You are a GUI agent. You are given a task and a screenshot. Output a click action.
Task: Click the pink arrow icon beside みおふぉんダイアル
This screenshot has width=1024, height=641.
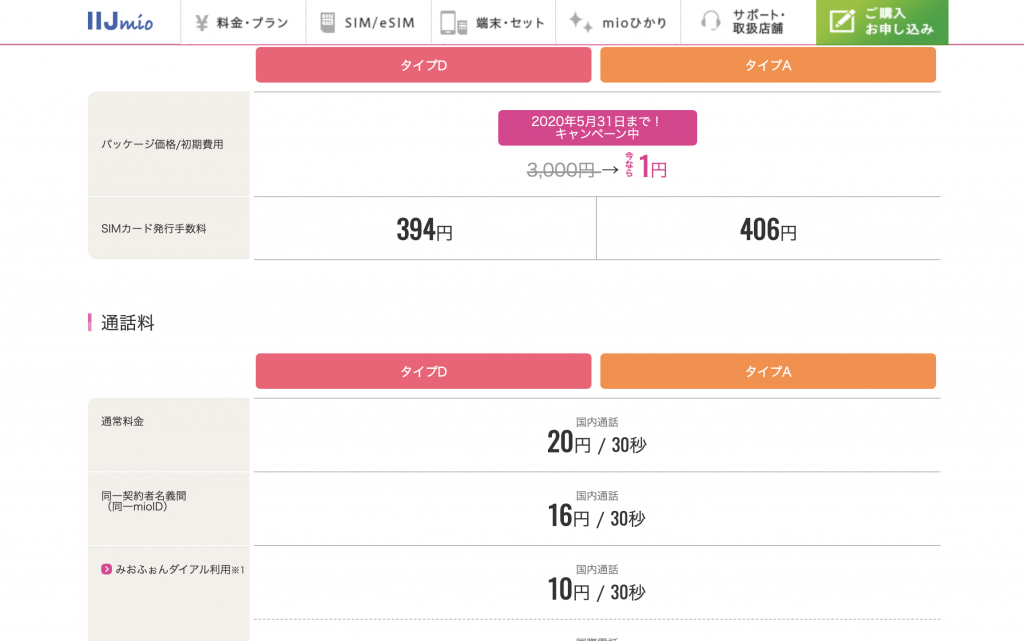[x=106, y=569]
